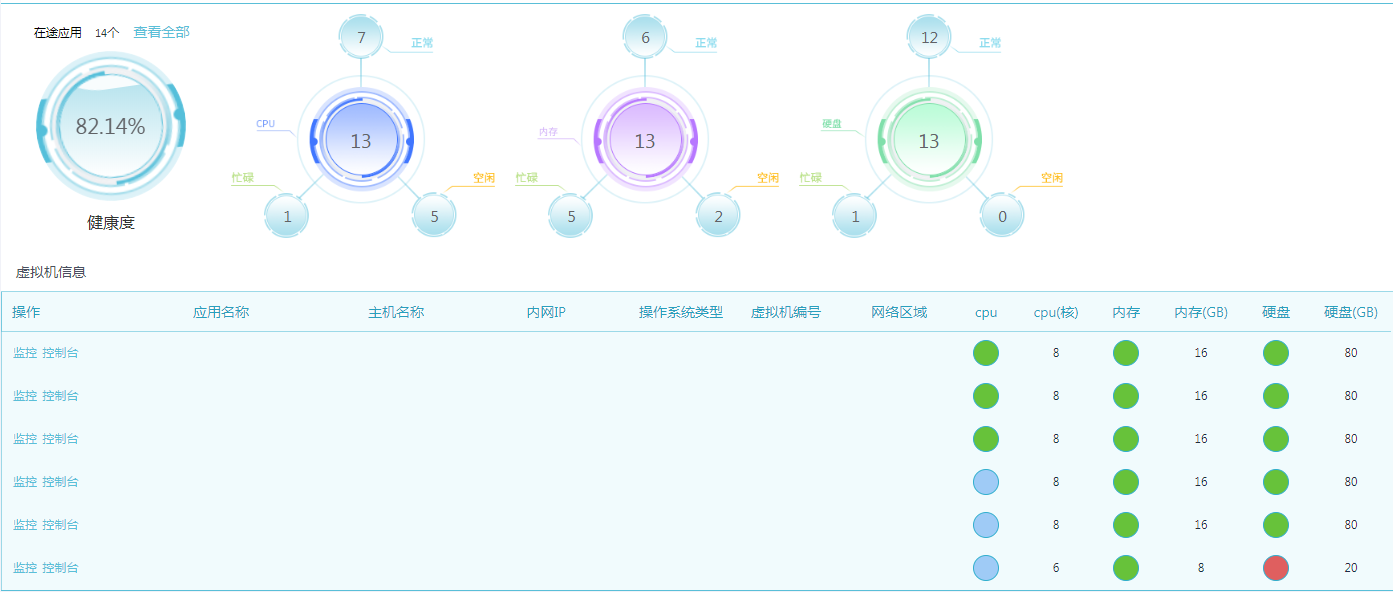
Task: Select the 硬盘 空闲 bubble showing 0
Action: pos(1002,216)
